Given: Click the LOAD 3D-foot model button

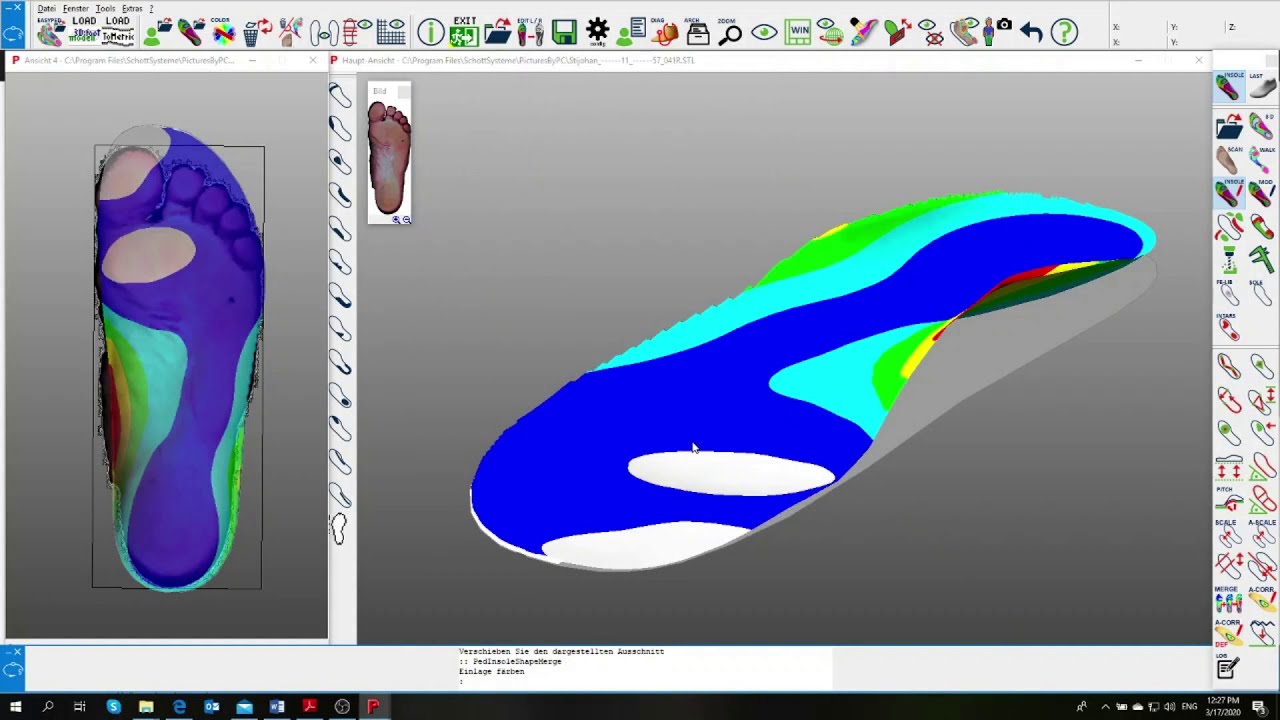Looking at the screenshot, I should 84,31.
